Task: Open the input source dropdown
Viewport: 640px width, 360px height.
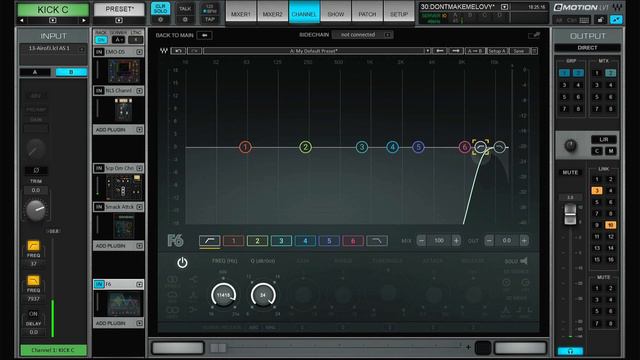Action: coord(82,49)
